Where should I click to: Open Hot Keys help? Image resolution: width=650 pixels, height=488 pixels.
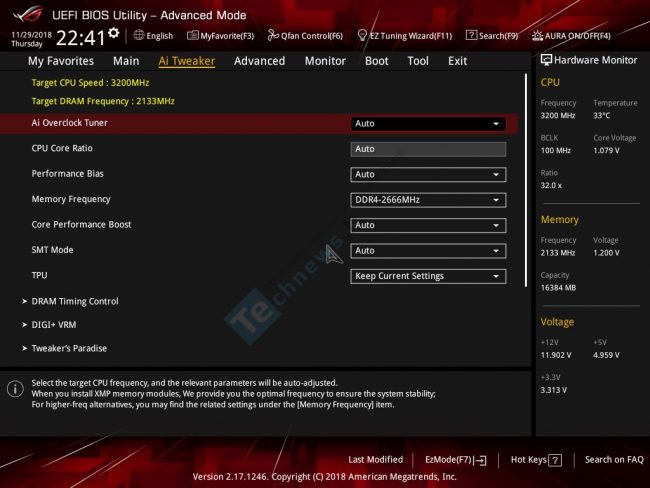point(536,460)
